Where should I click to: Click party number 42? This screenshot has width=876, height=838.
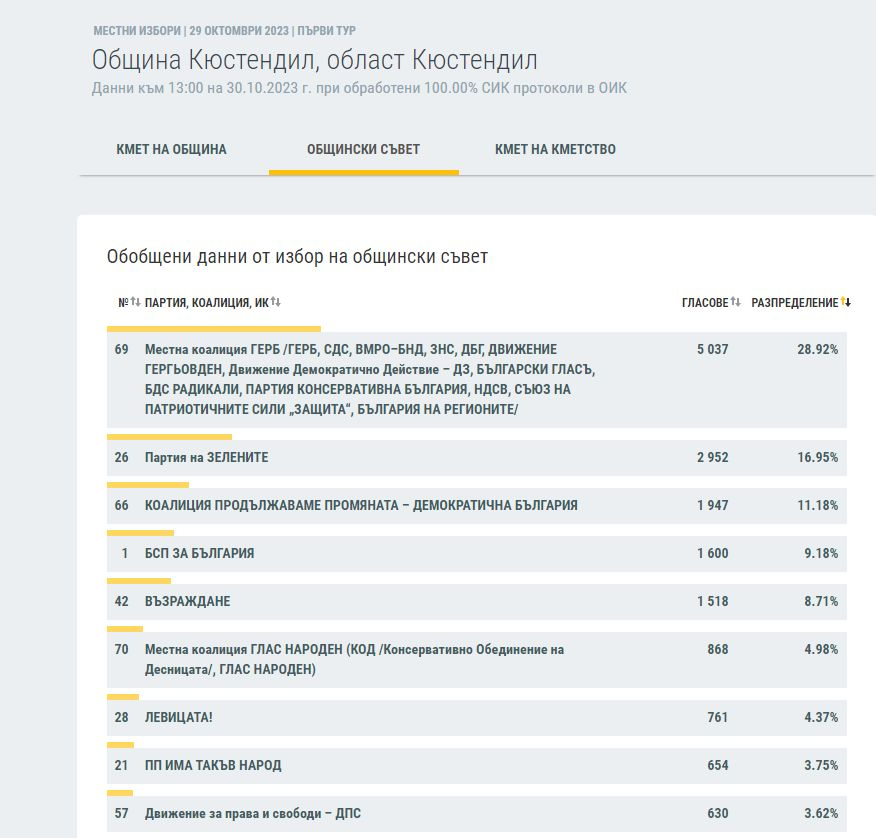click(x=121, y=602)
